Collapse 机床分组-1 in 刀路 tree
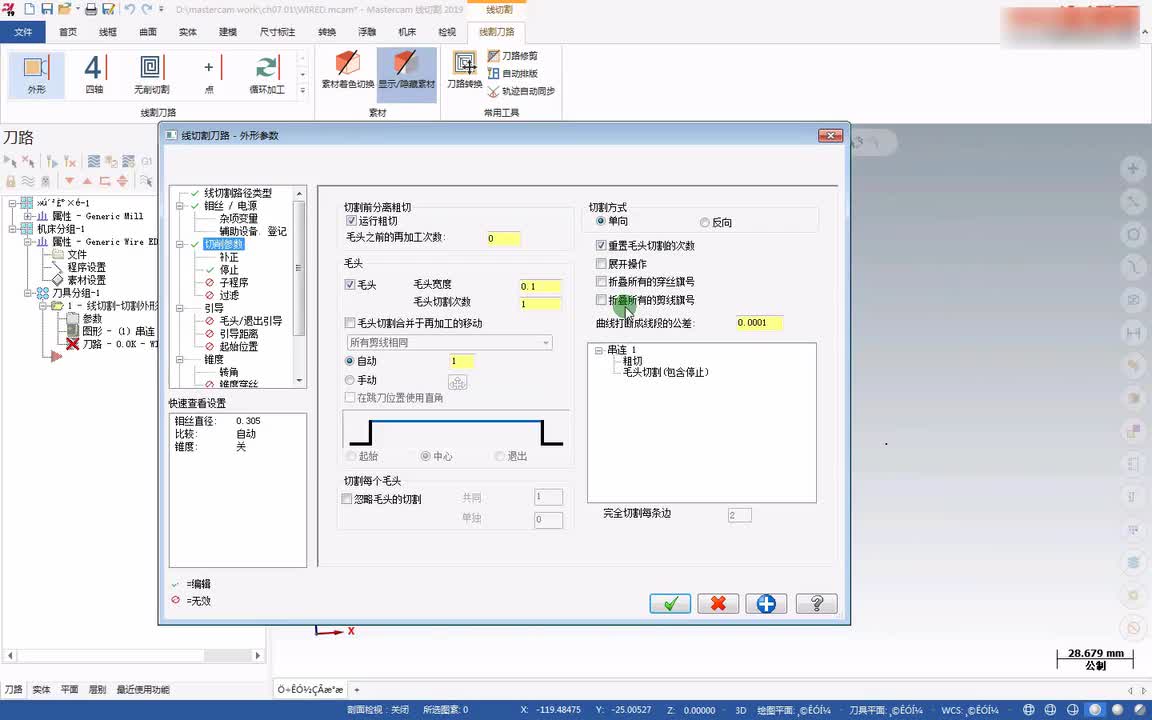Viewport: 1152px width, 720px height. [x=12, y=229]
